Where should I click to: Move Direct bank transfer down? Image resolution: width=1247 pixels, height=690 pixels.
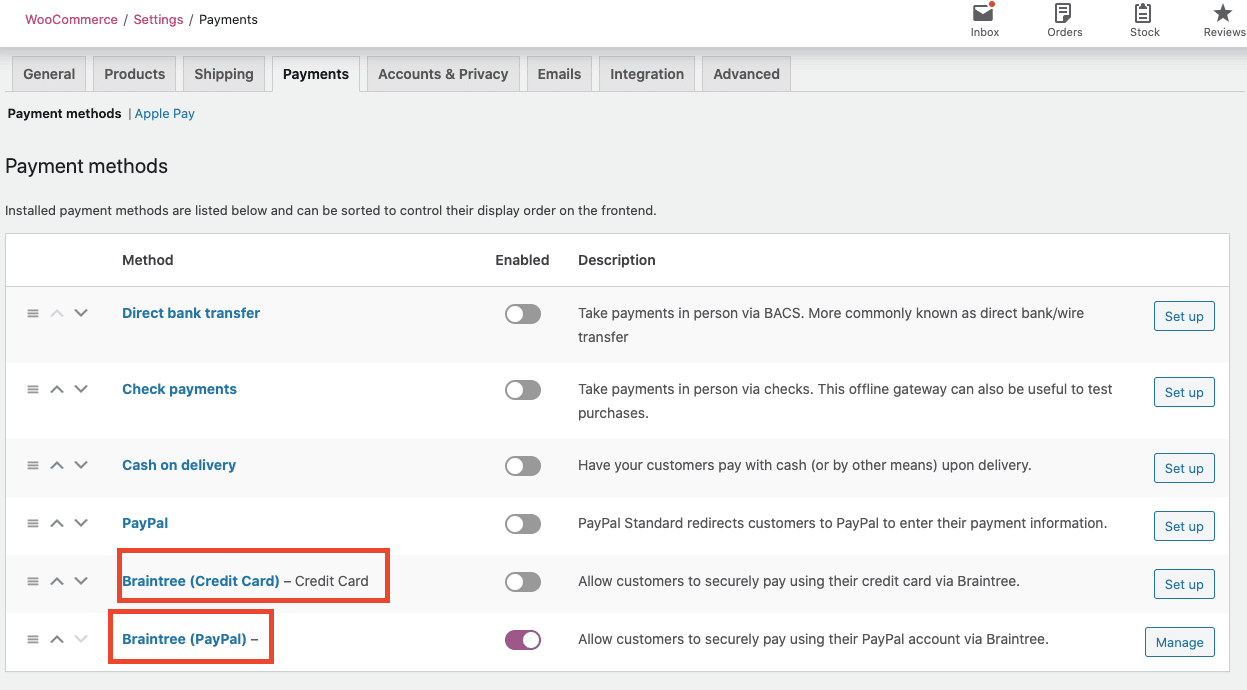[81, 313]
